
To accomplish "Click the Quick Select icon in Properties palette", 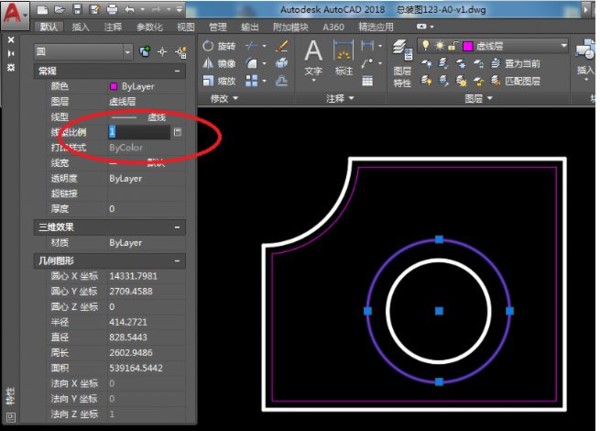I will tap(180, 51).
